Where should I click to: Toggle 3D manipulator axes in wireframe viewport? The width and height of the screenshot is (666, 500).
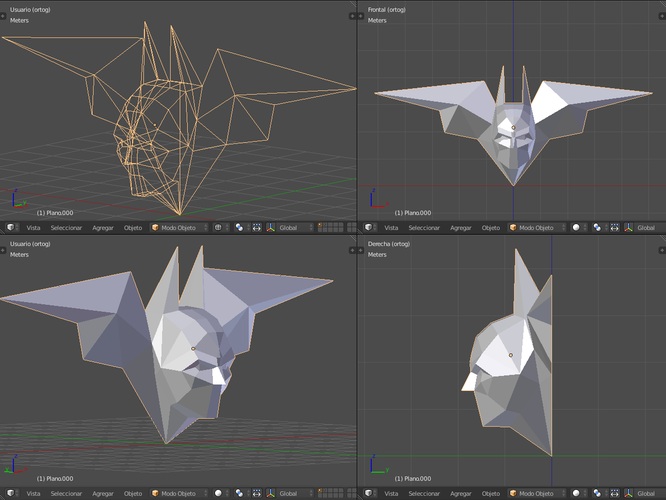[271, 228]
